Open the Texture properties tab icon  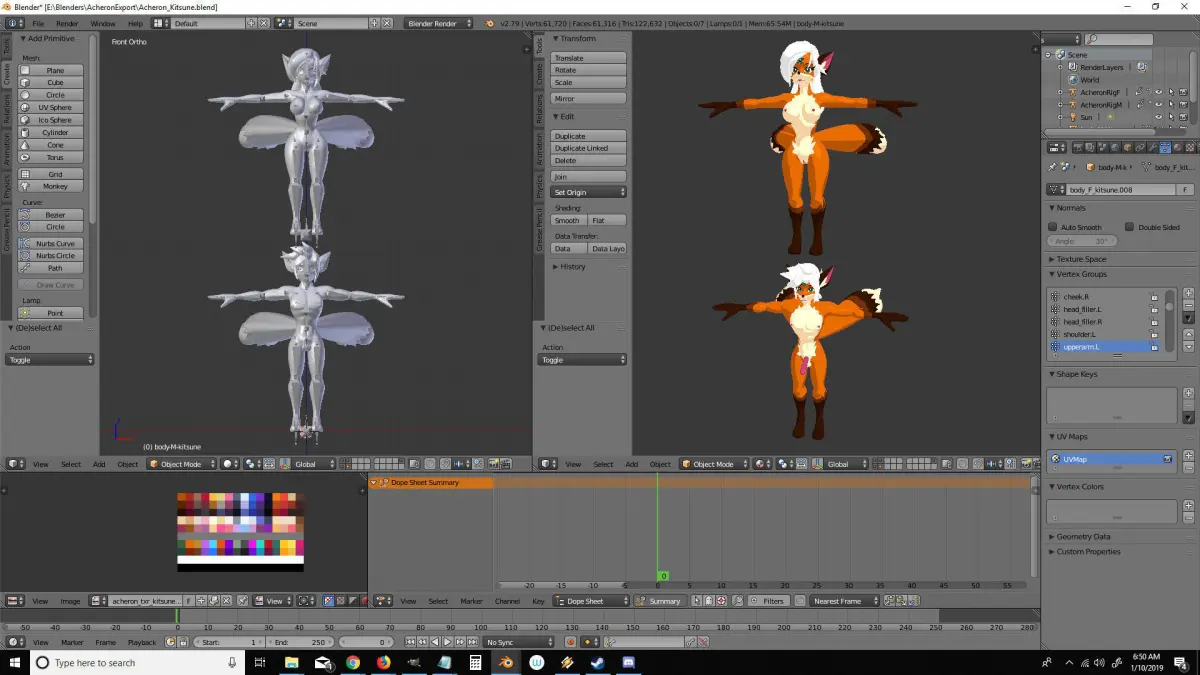click(x=1191, y=147)
